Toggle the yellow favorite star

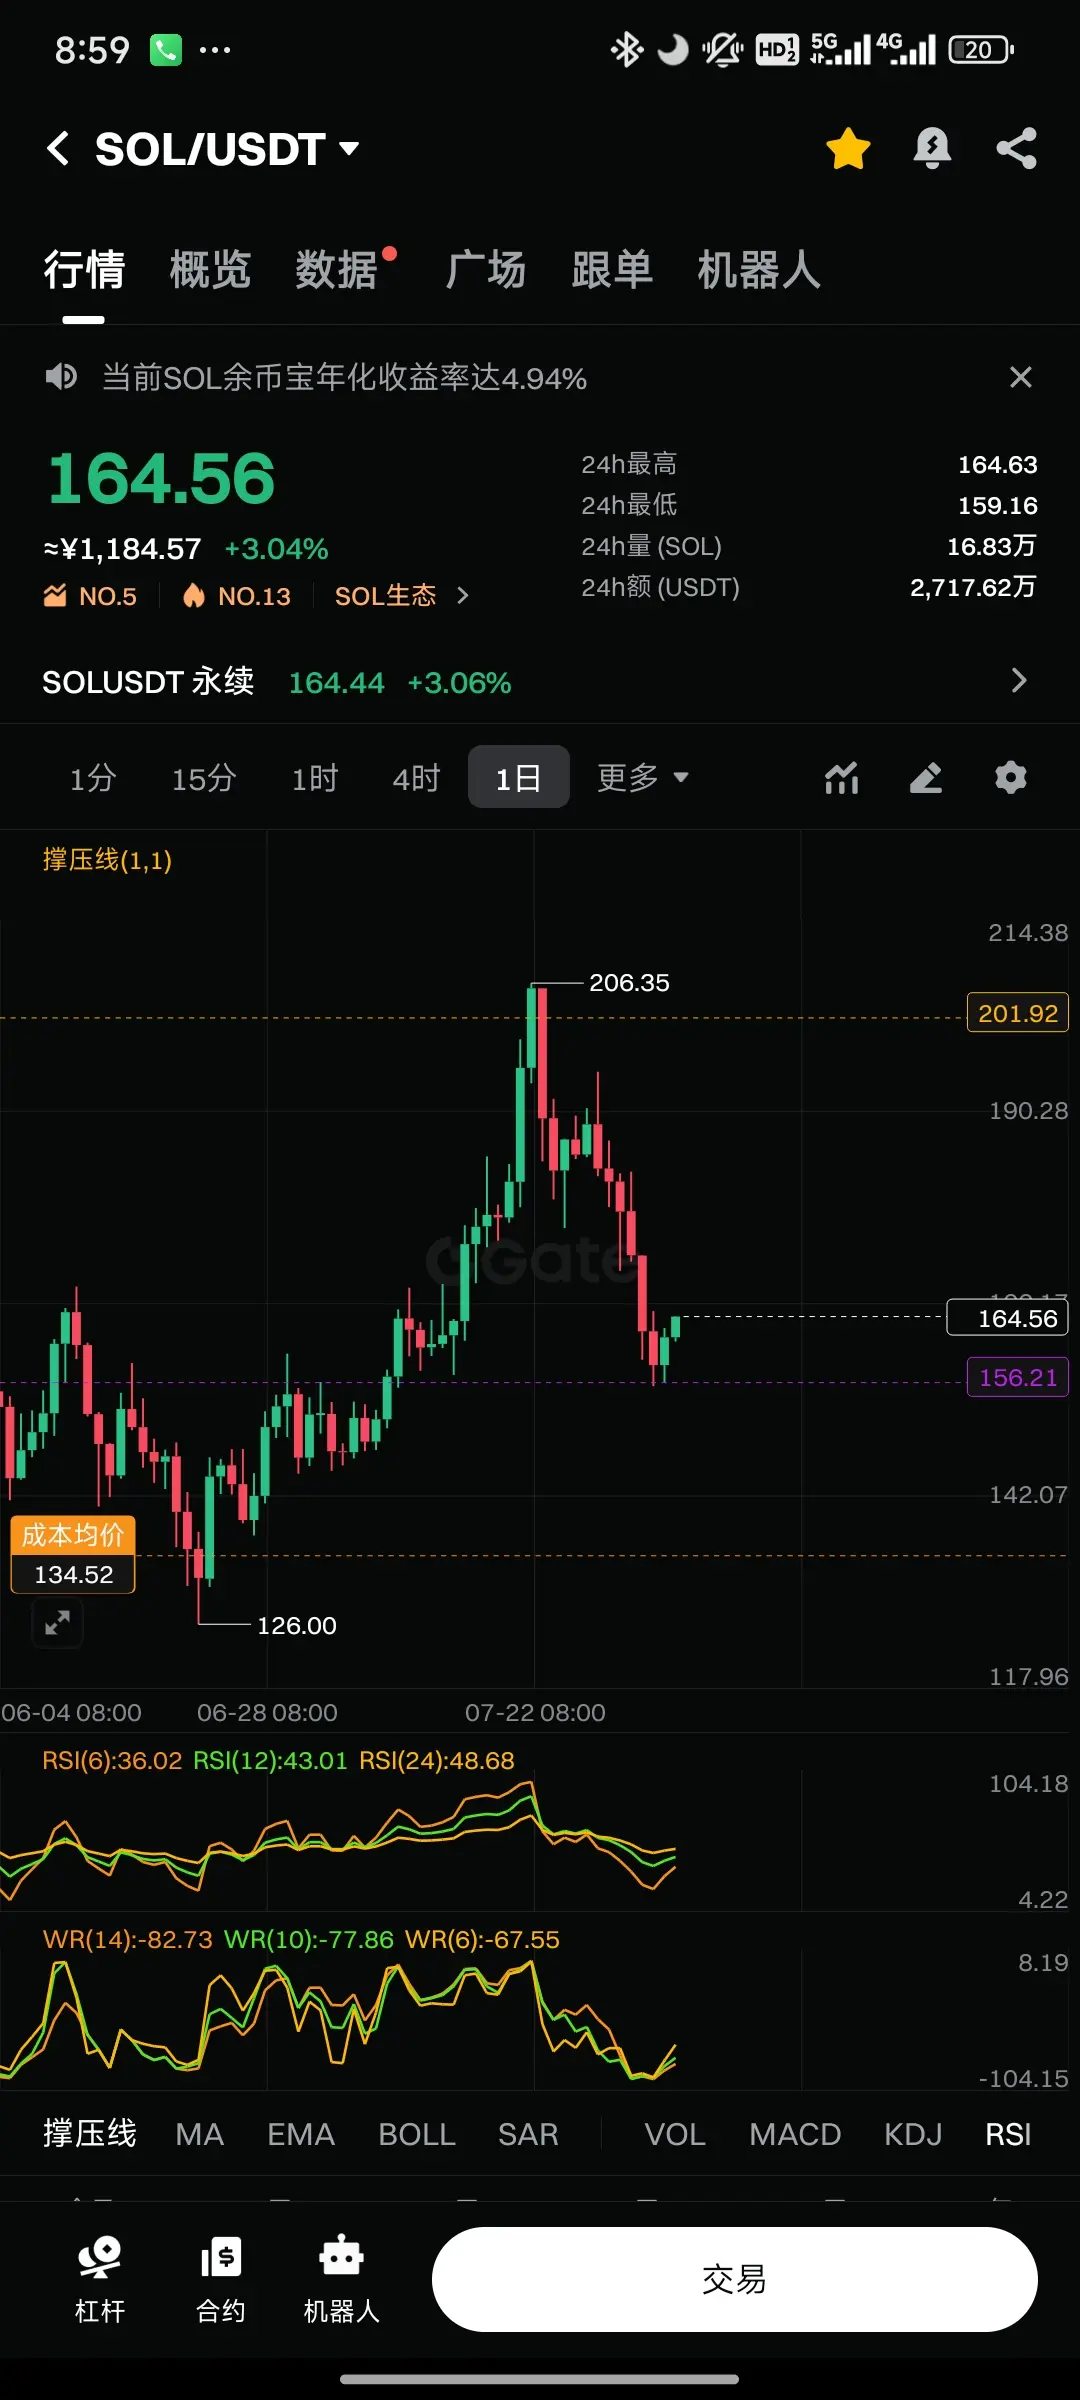tap(848, 149)
